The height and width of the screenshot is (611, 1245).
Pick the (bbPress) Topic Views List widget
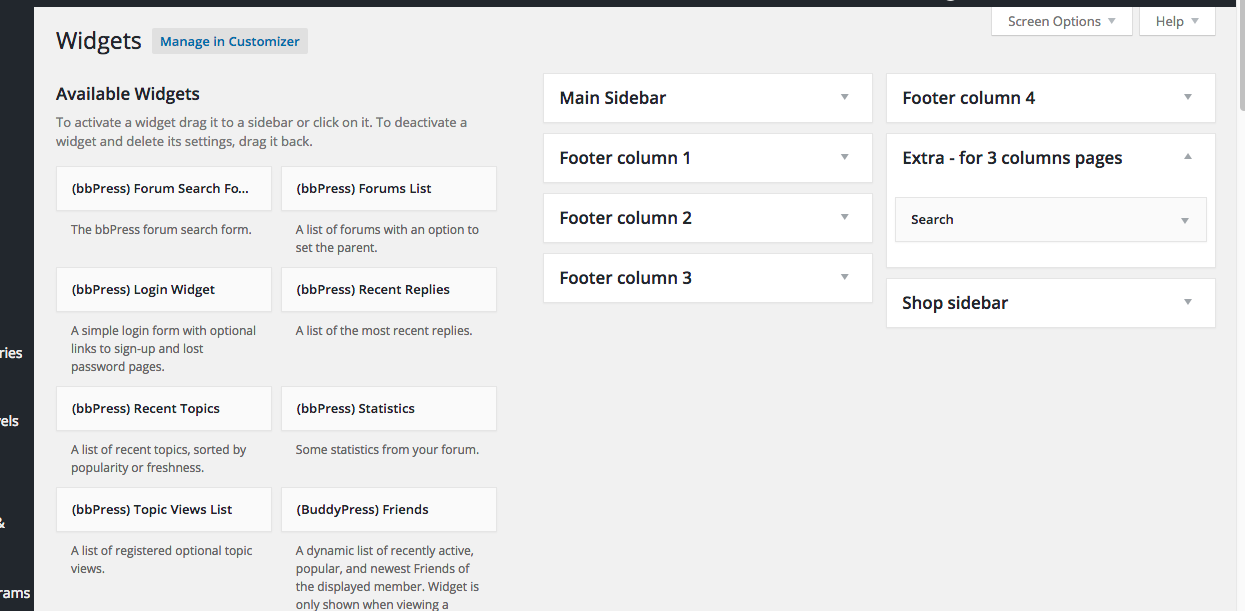coord(164,510)
